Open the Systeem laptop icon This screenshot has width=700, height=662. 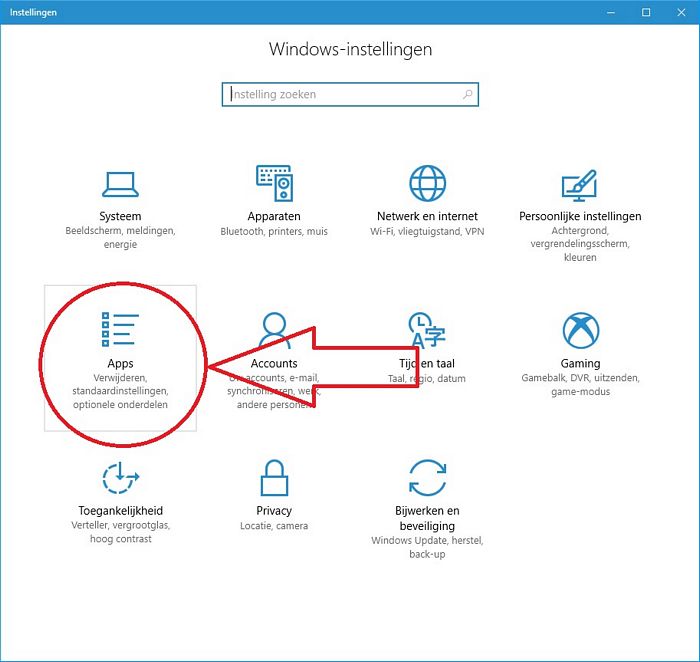(120, 184)
